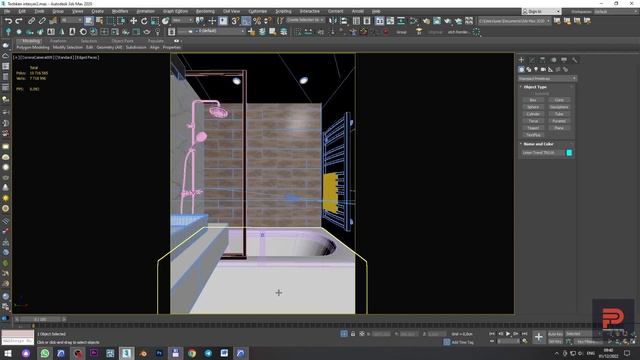Open WhatsApp from the taskbar
Screen dimensions: 640x360
pos(45,353)
